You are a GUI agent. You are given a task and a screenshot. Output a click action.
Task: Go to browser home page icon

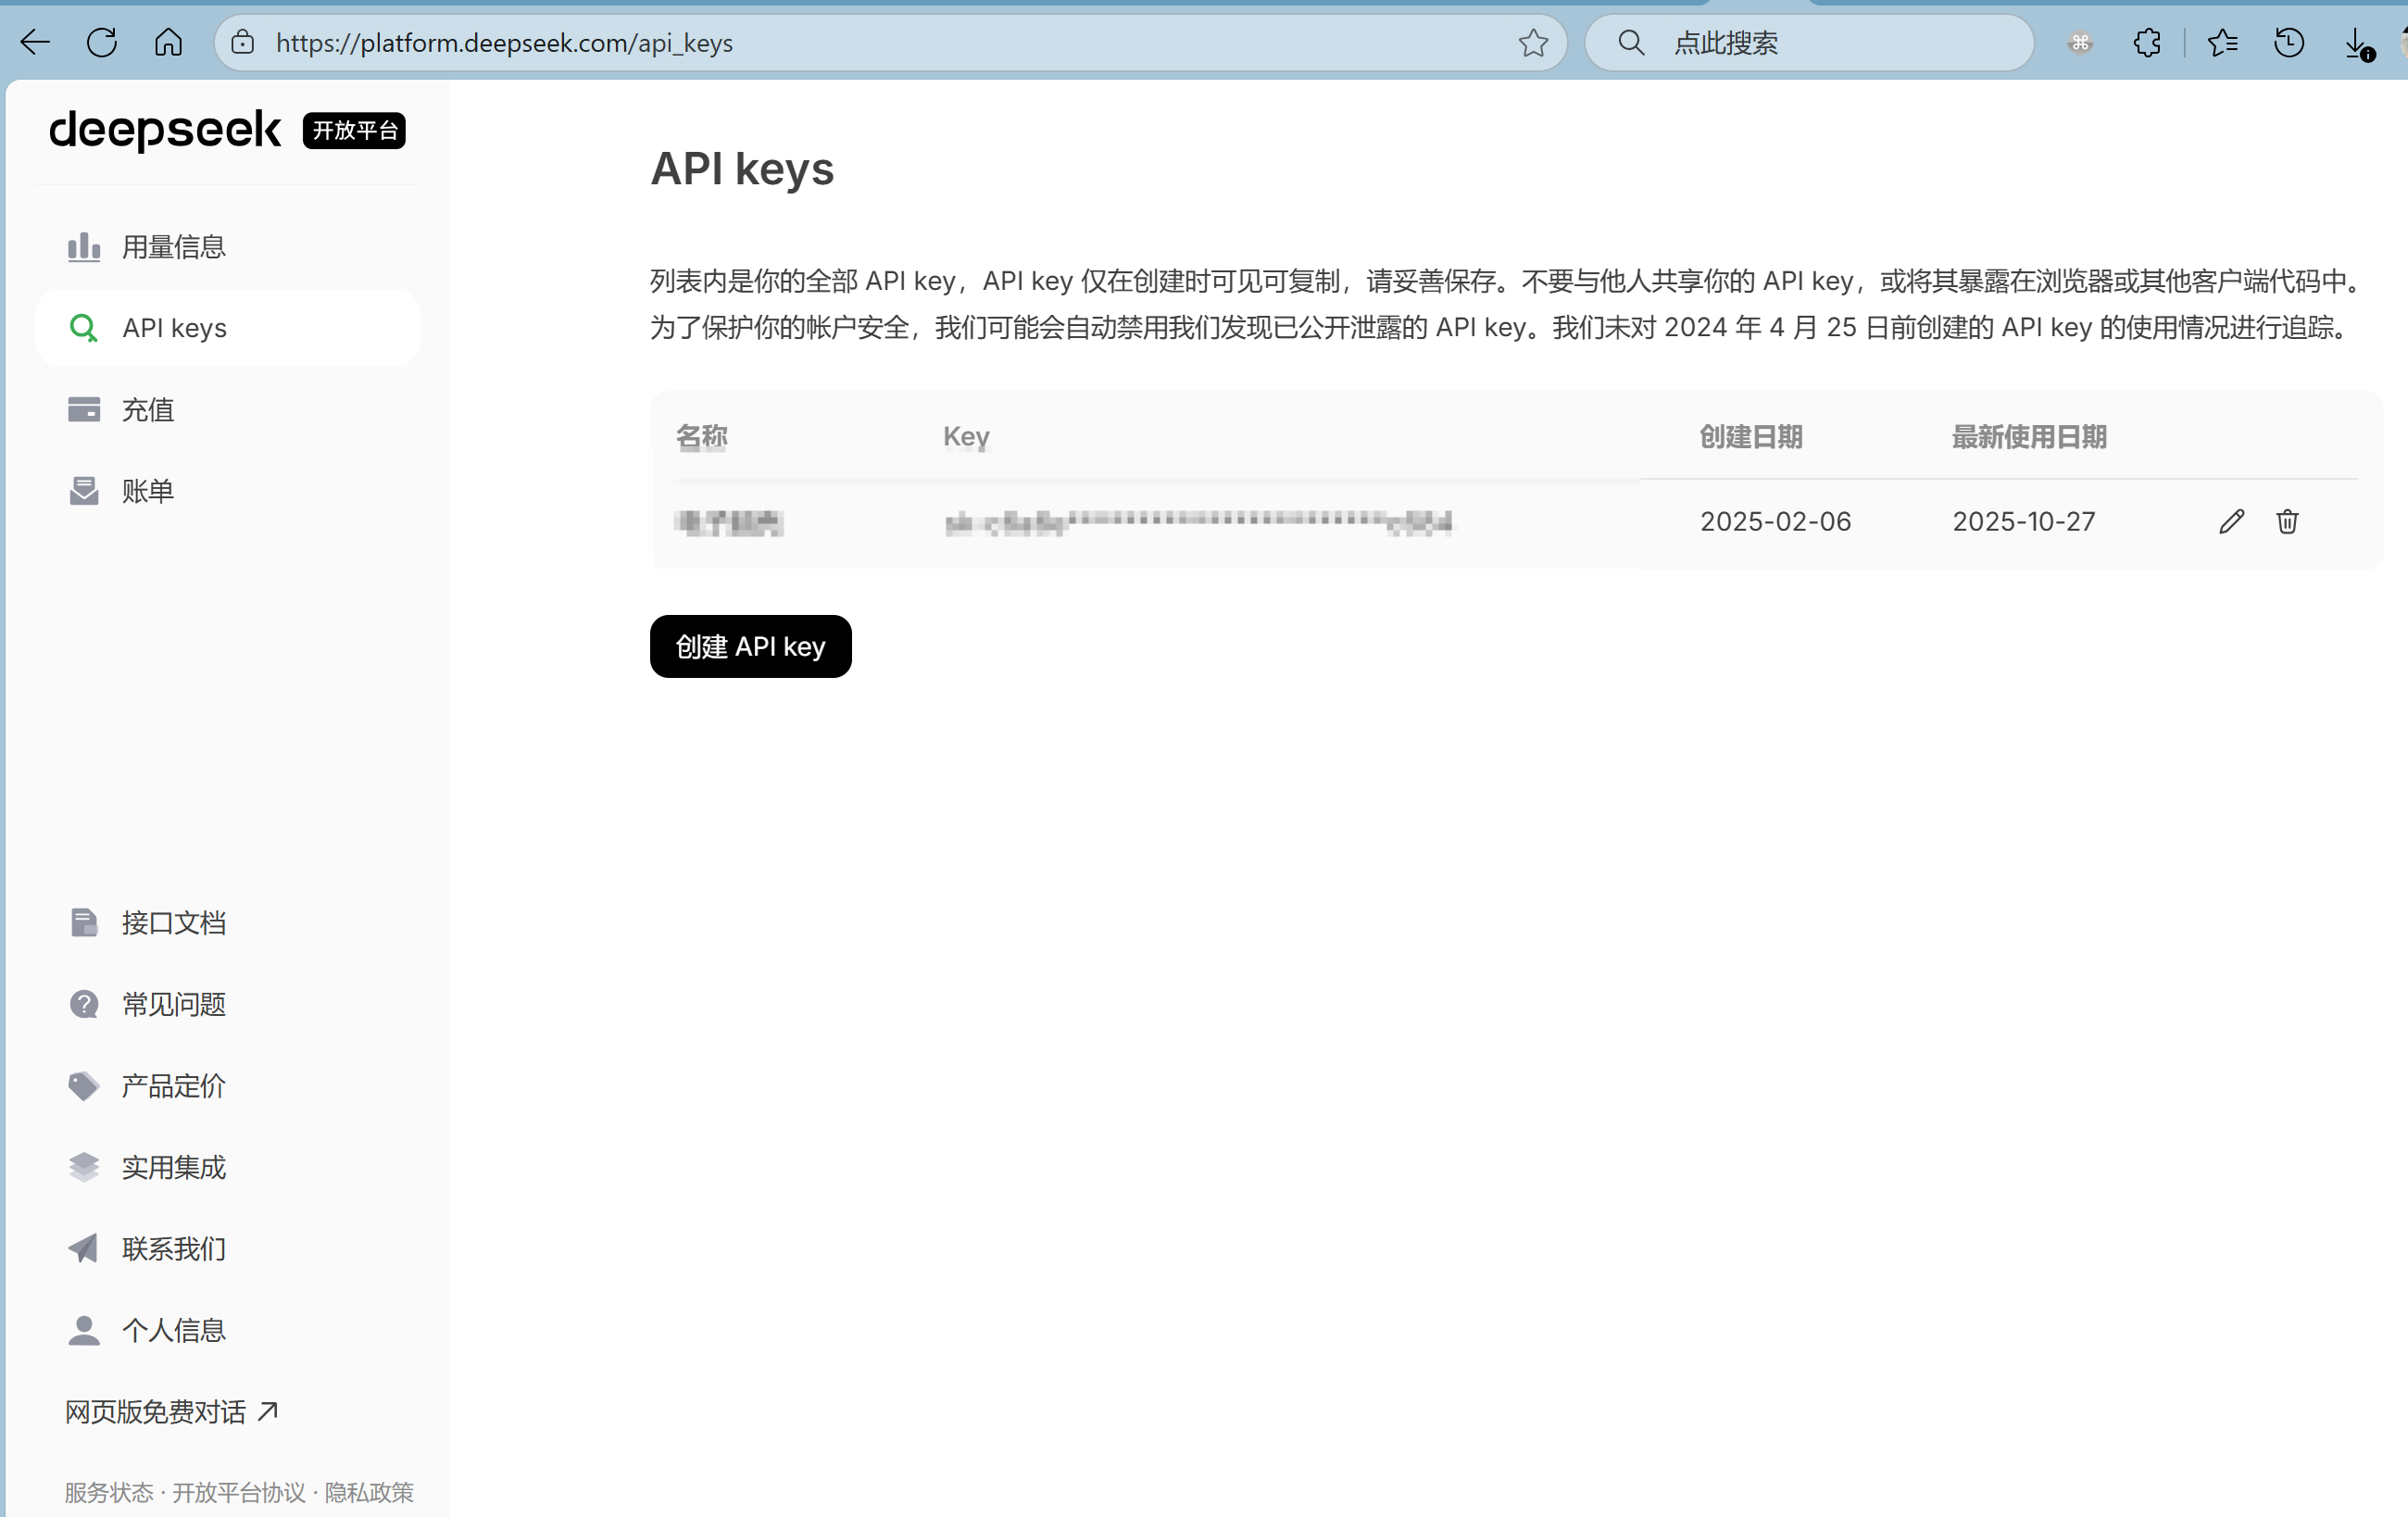click(168, 42)
